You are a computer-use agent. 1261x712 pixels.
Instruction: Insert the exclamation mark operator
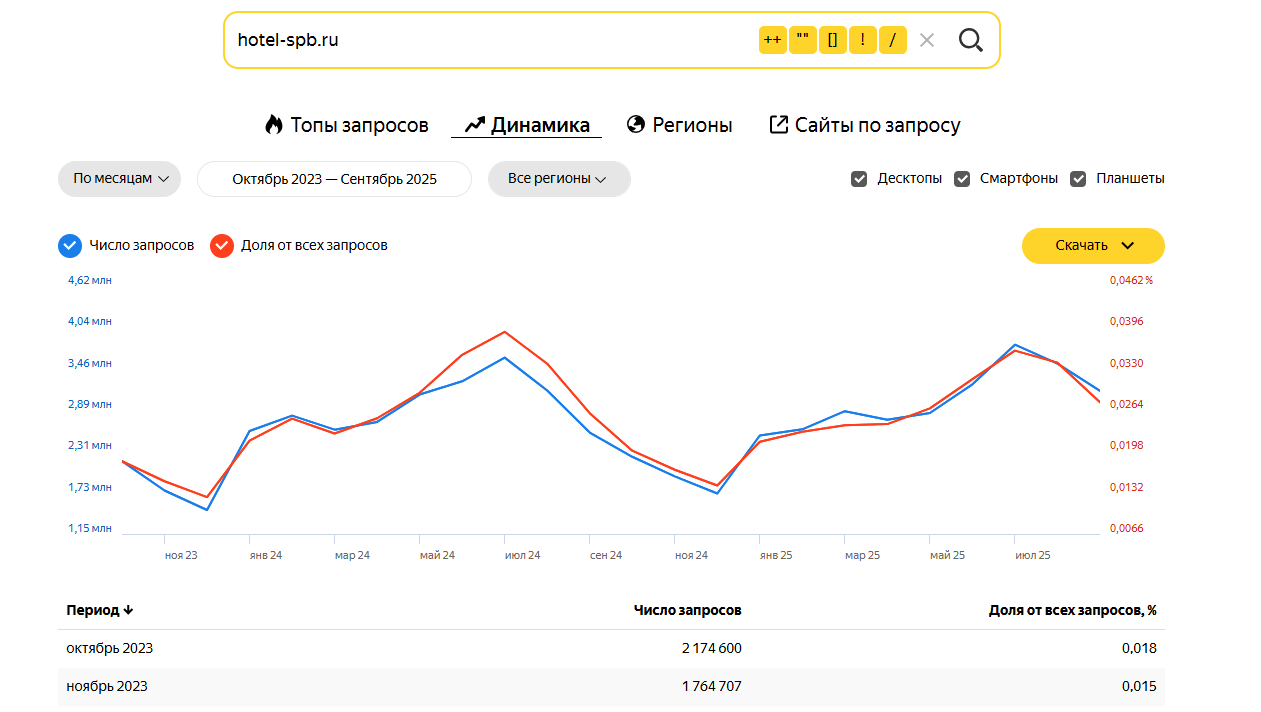[x=862, y=40]
